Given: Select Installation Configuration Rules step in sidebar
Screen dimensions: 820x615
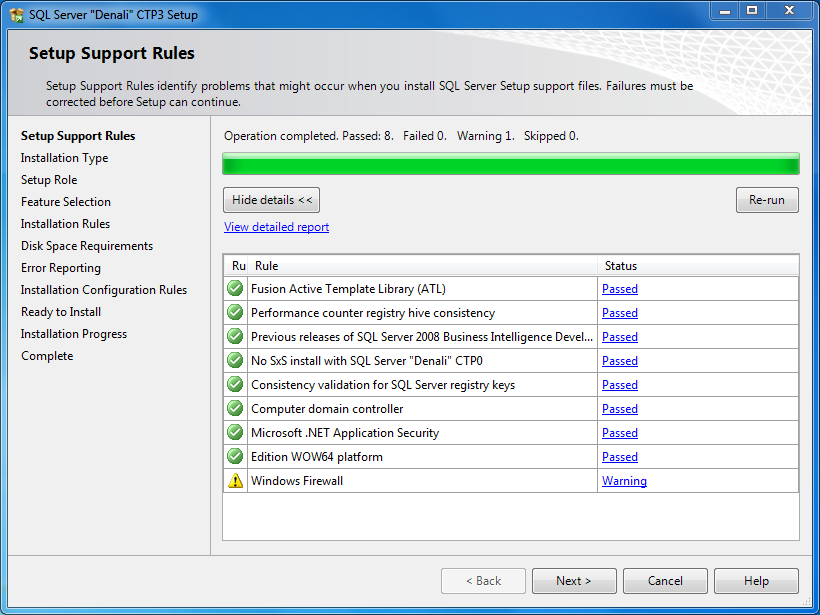Looking at the screenshot, I should [104, 290].
